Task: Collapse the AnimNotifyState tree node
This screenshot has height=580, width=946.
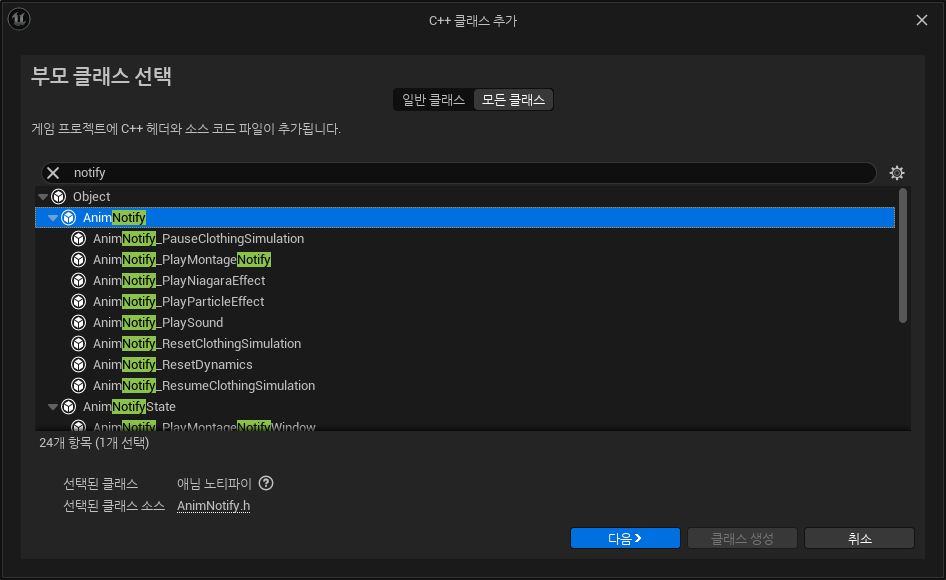Action: 53,407
